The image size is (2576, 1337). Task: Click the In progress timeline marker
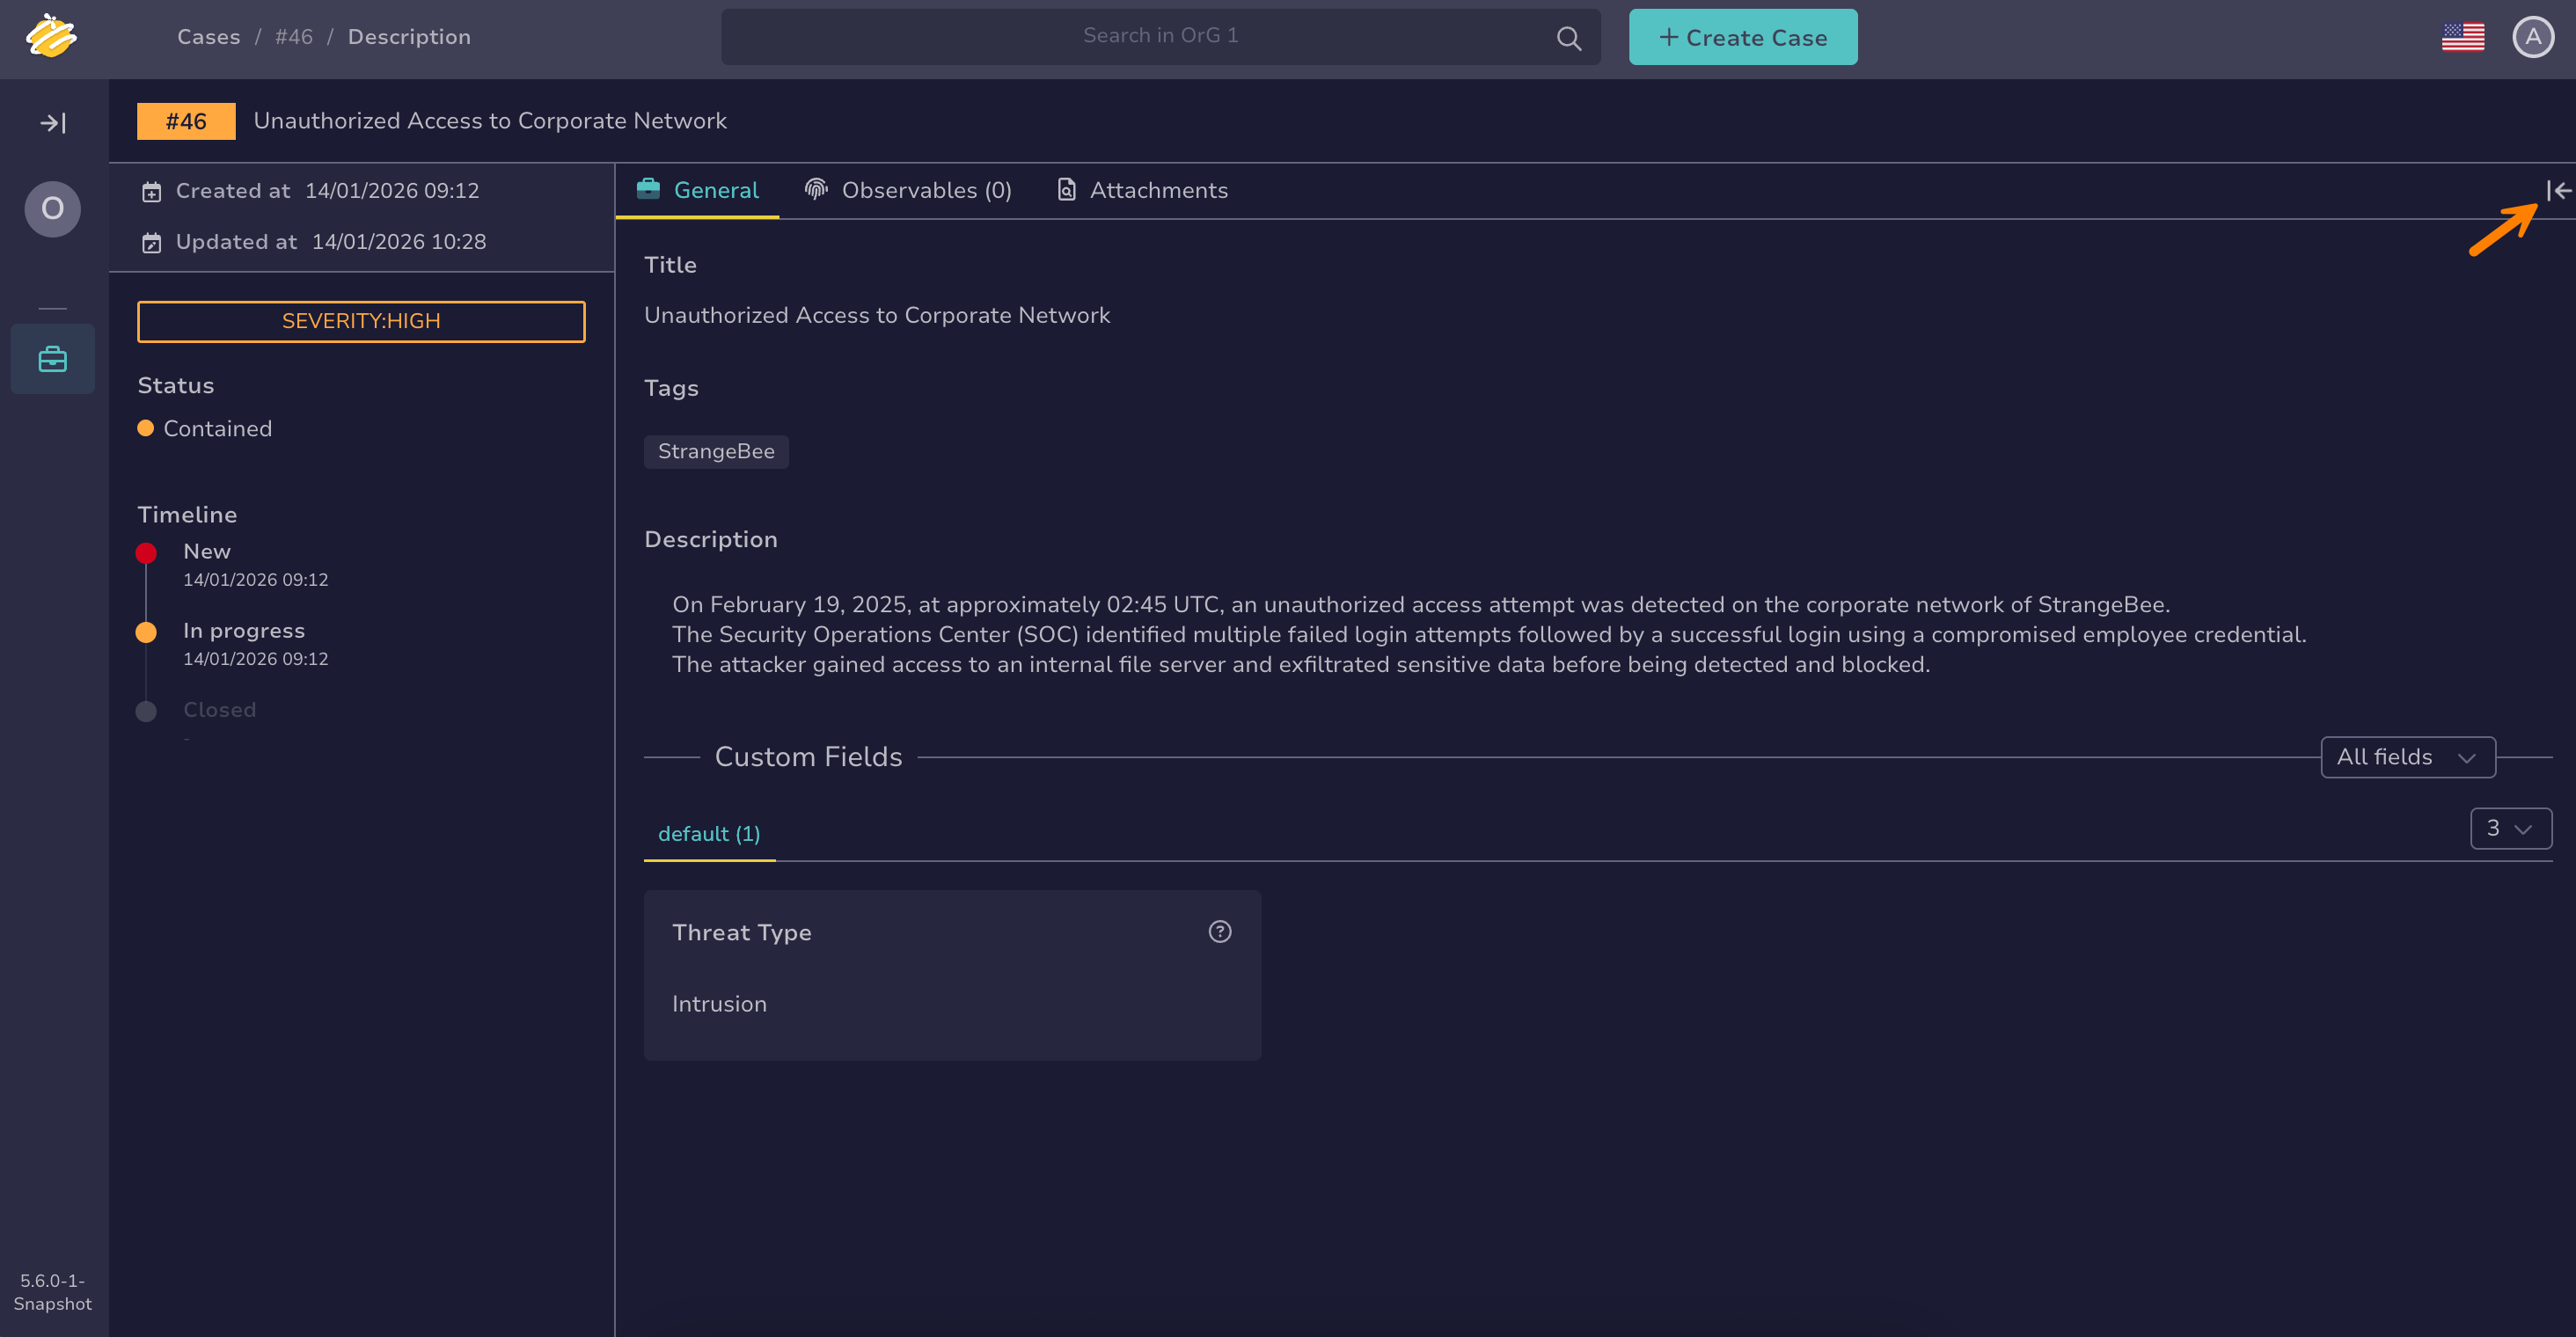click(x=146, y=632)
